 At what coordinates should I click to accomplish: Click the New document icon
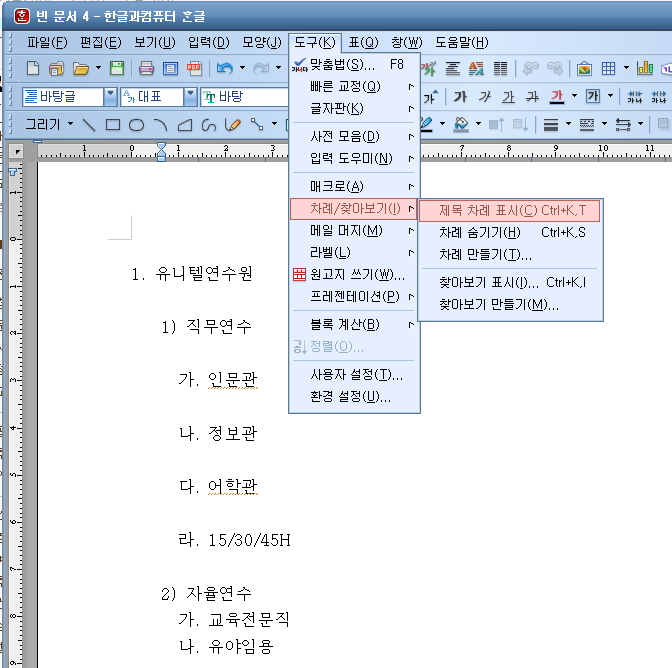tap(33, 69)
